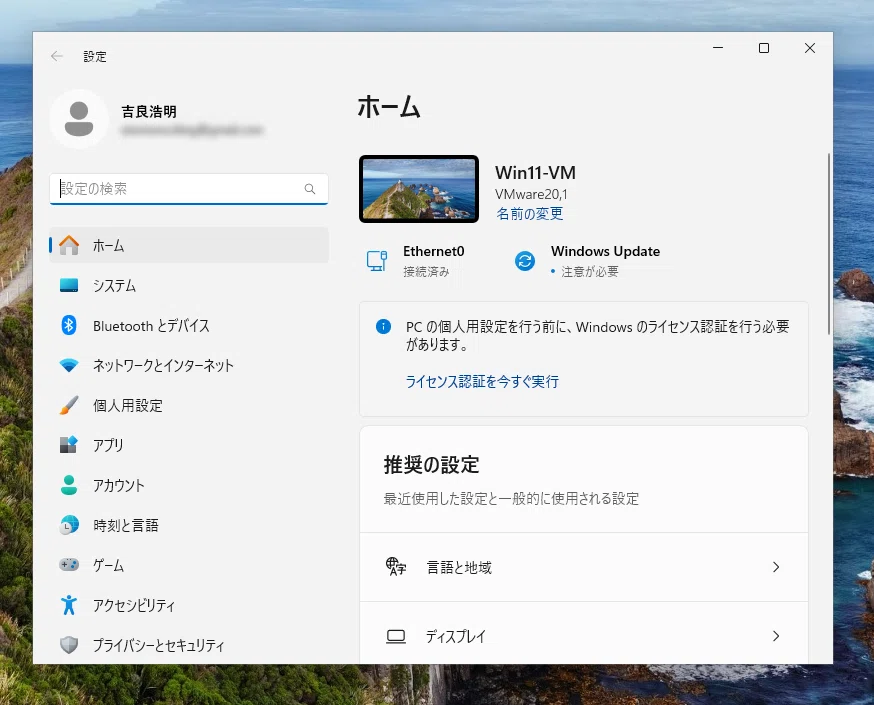This screenshot has height=705, width=874.
Task: Click the アカウント person icon
Action: (x=69, y=485)
